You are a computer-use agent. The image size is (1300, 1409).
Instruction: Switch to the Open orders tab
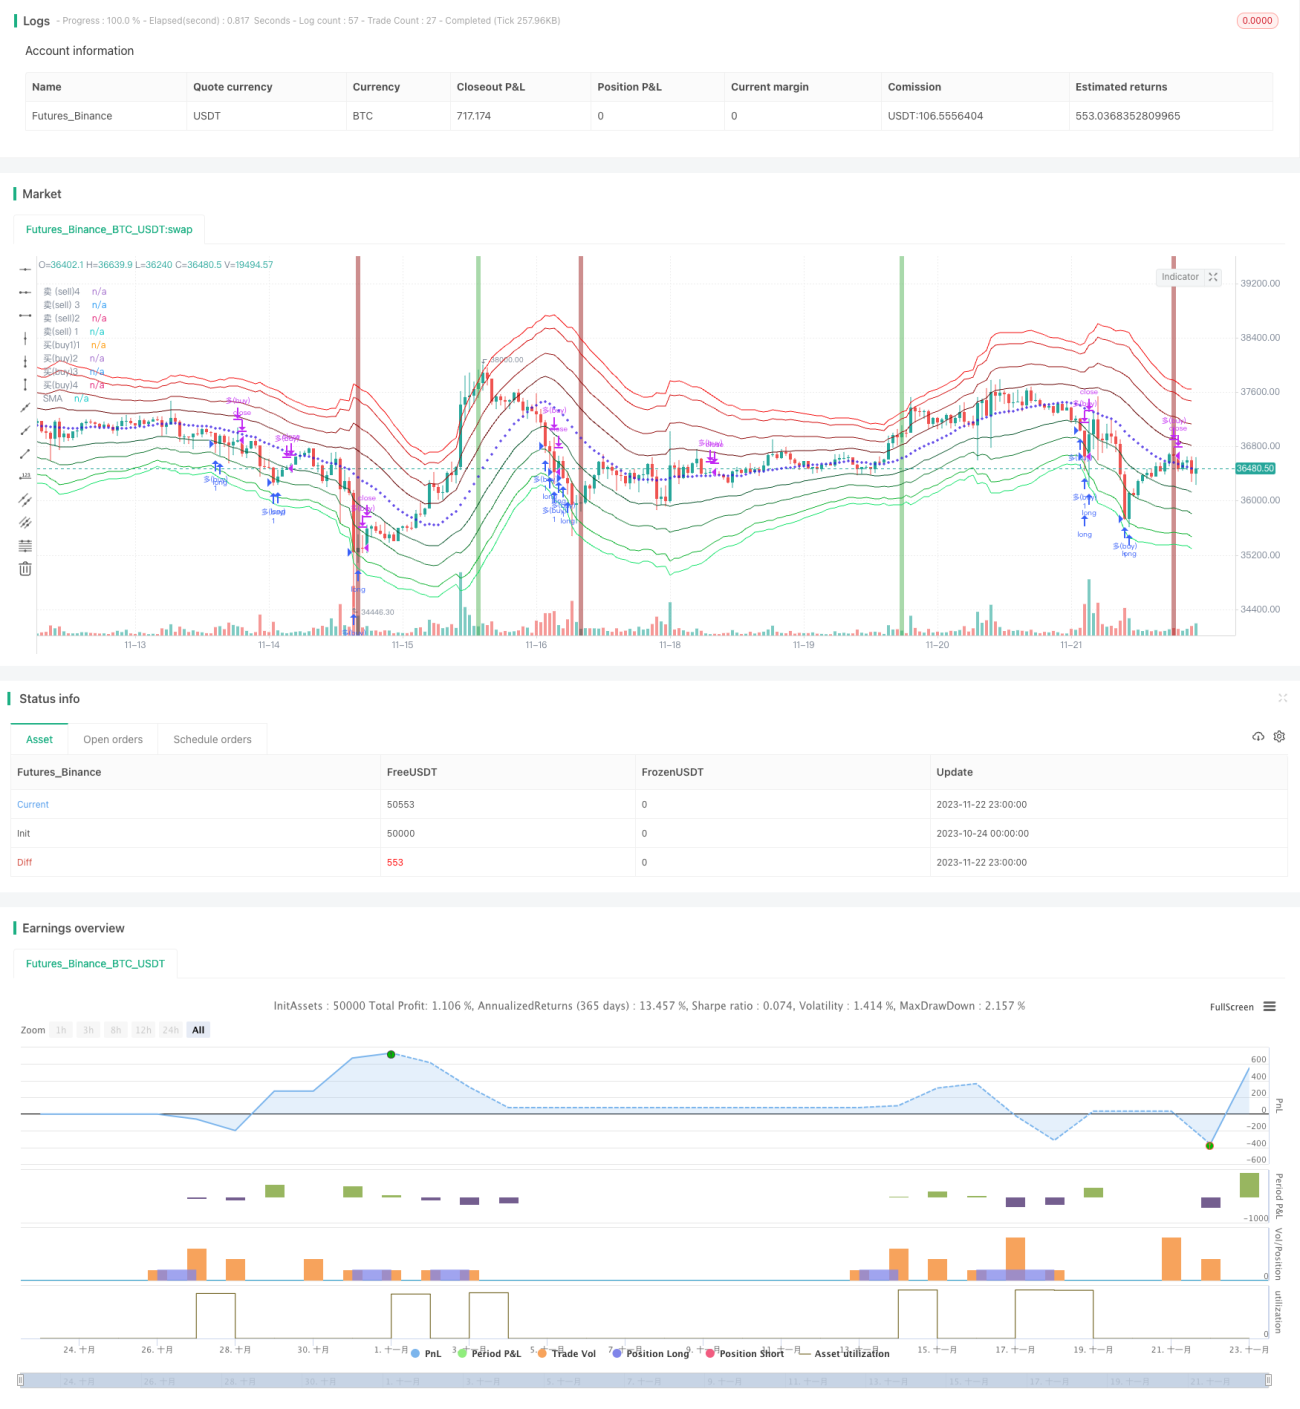point(113,739)
